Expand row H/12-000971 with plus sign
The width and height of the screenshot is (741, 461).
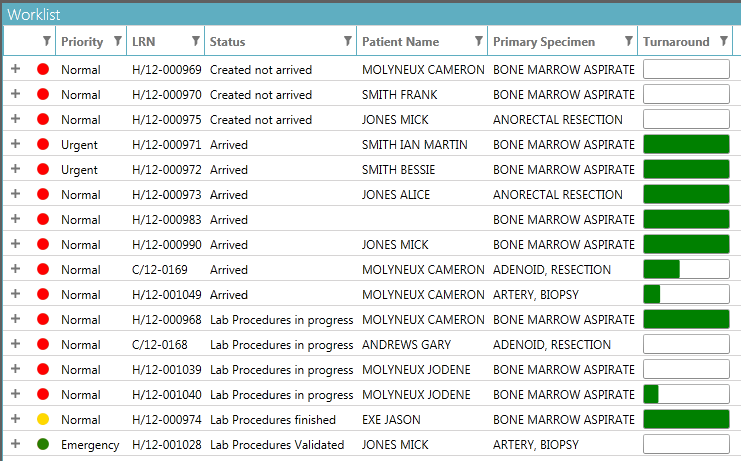pyautogui.click(x=15, y=144)
